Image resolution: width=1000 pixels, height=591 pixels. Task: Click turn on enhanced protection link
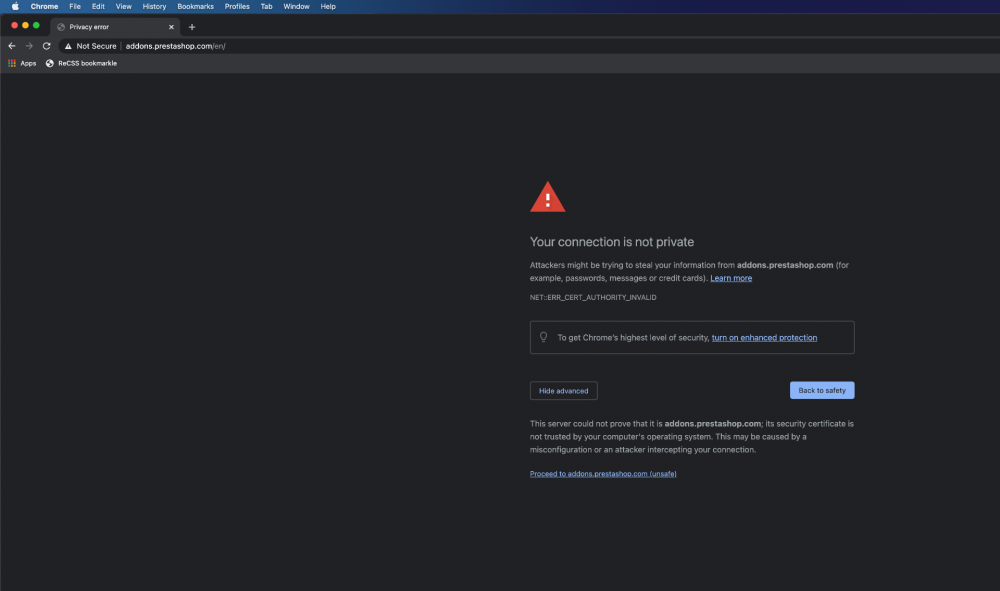pos(764,337)
